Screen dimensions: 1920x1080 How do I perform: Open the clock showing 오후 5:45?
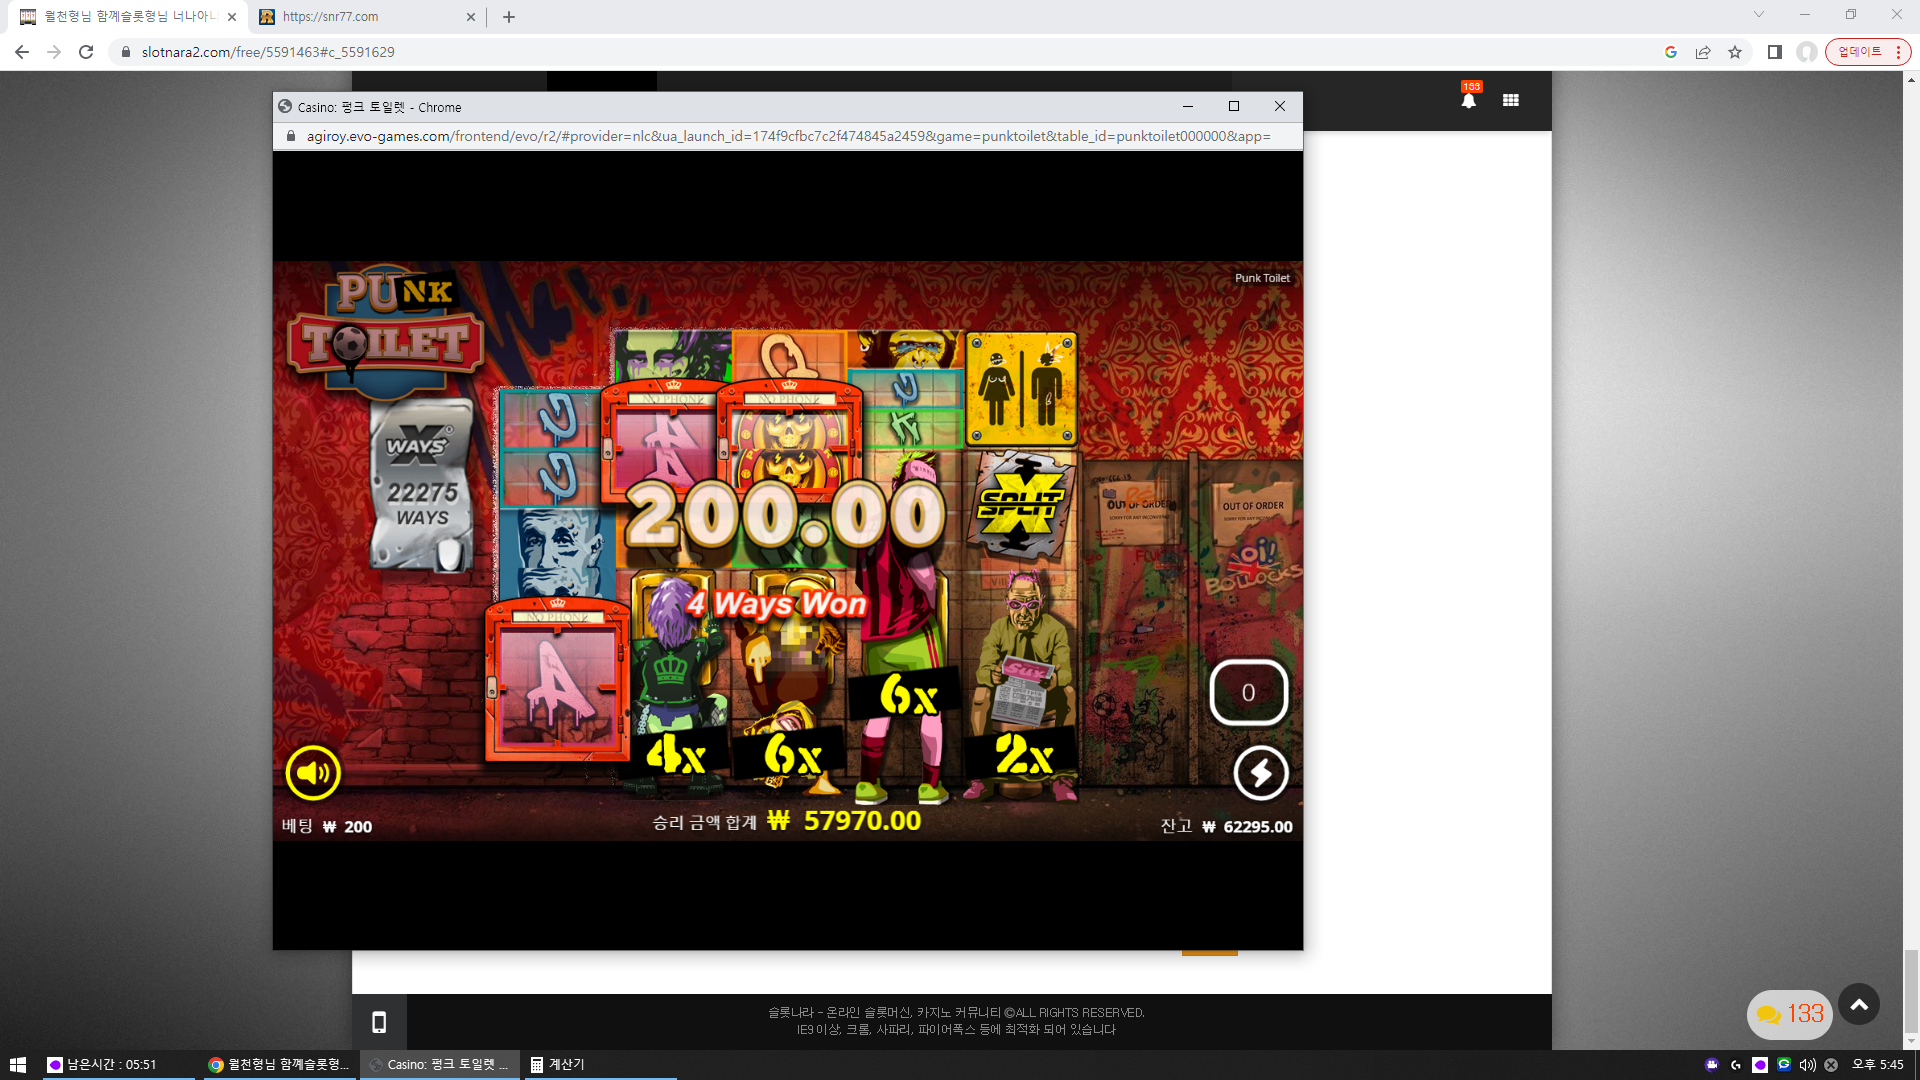click(x=1877, y=1065)
